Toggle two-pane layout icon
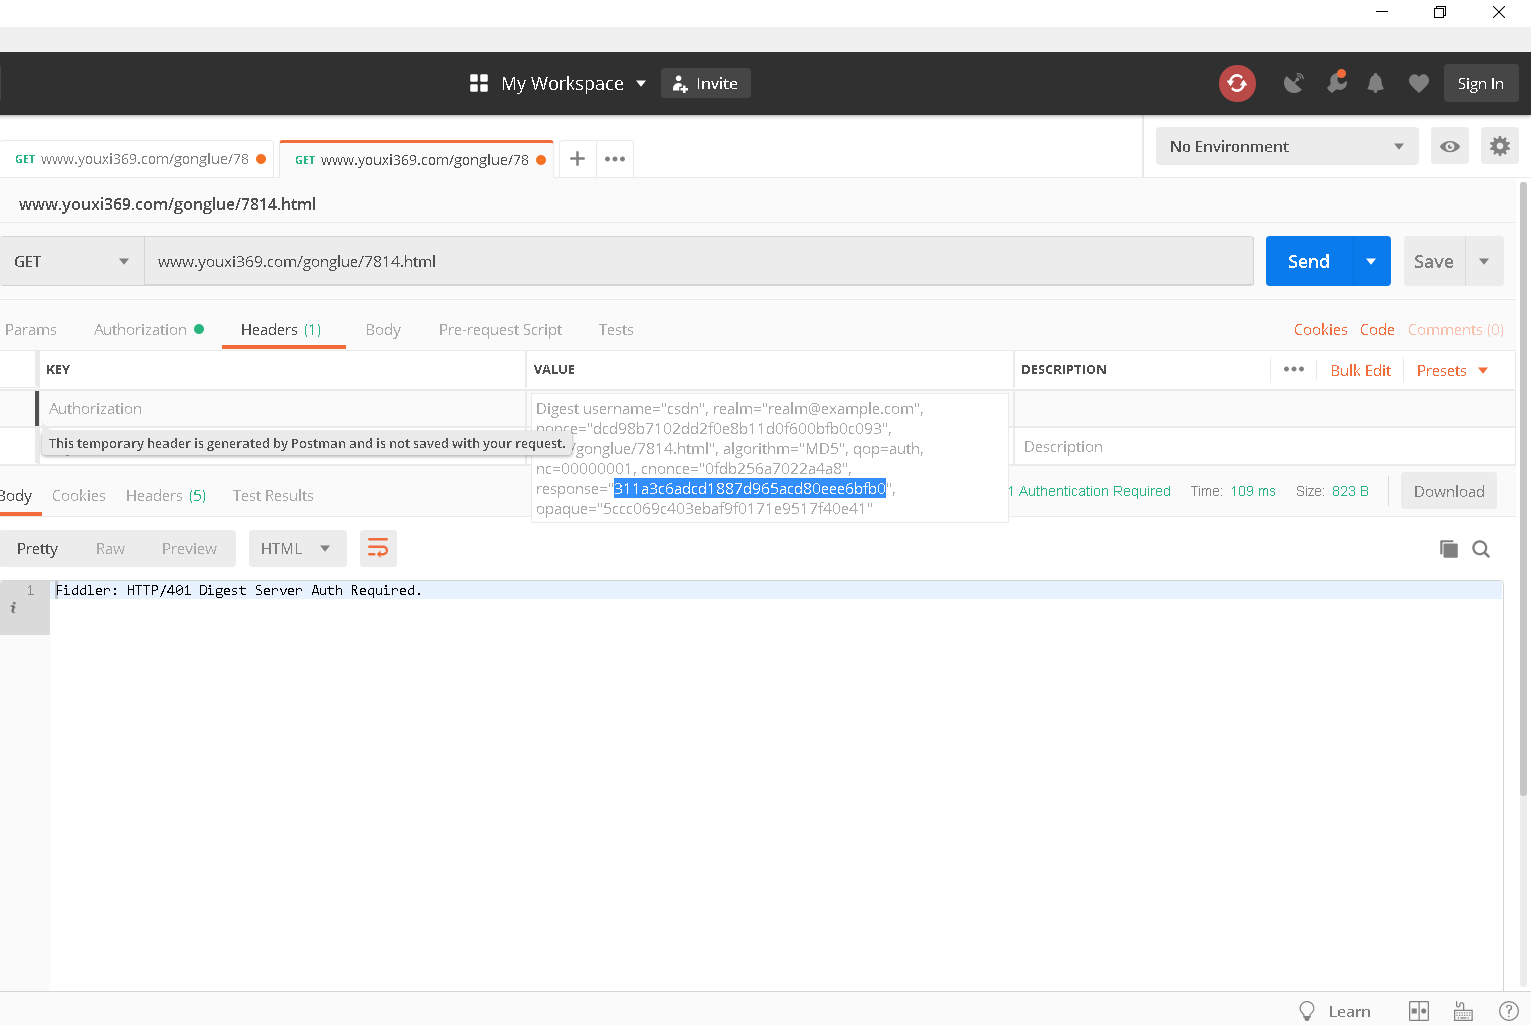 coord(1418,1011)
